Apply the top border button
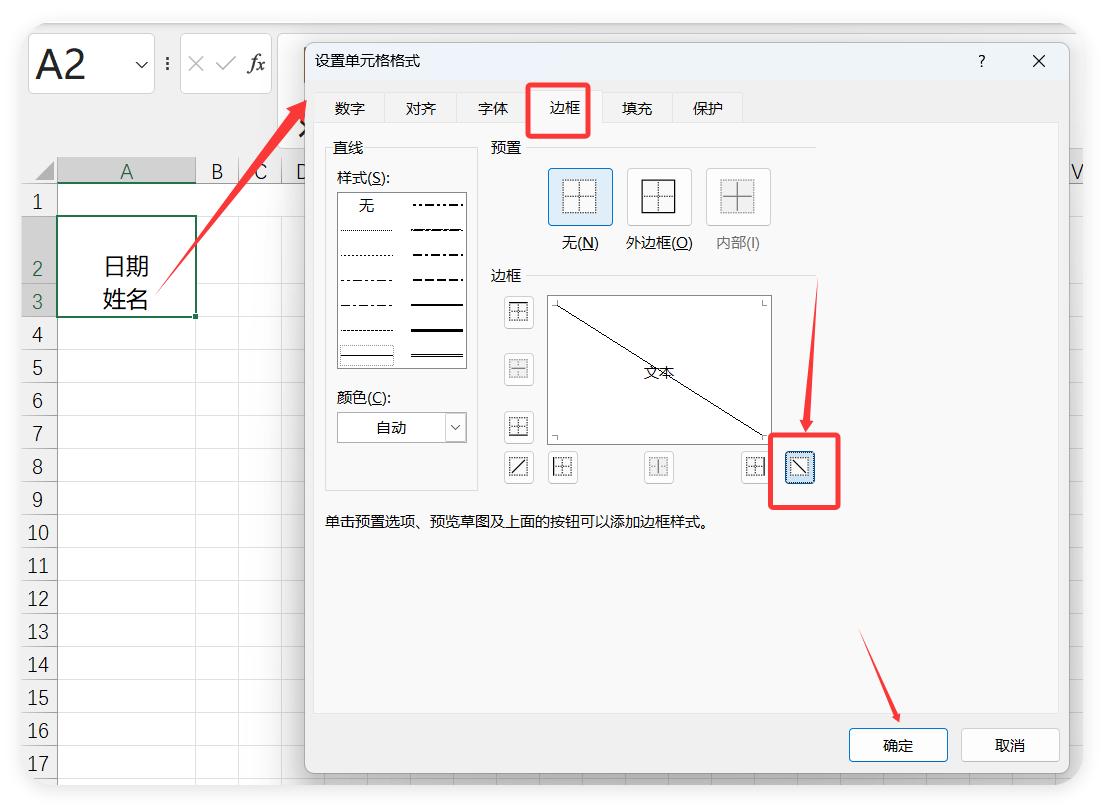The height and width of the screenshot is (806, 1104). click(518, 312)
